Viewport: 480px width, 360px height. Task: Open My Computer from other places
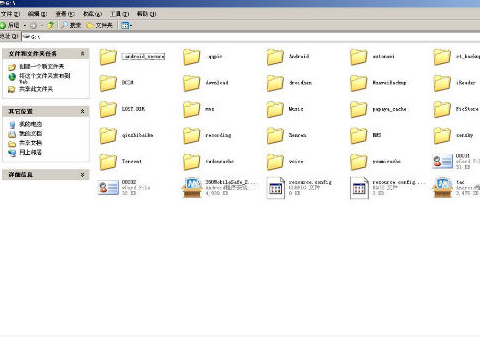pos(30,124)
